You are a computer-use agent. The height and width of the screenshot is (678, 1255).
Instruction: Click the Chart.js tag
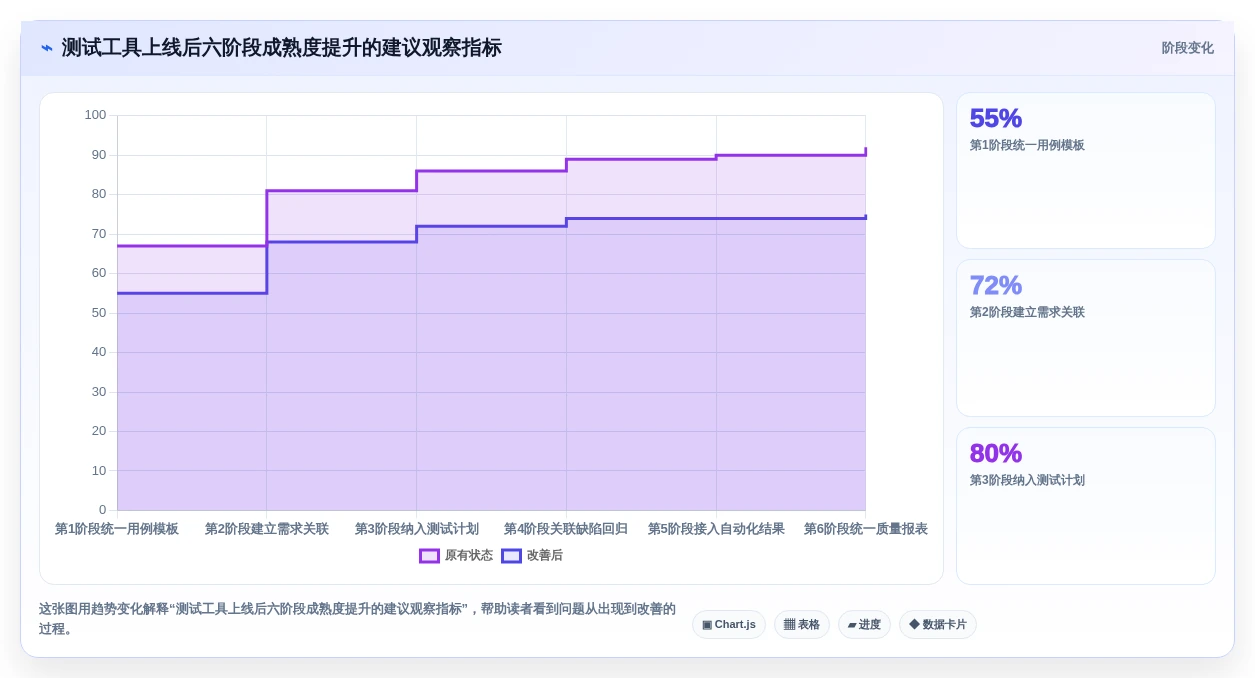tap(729, 625)
